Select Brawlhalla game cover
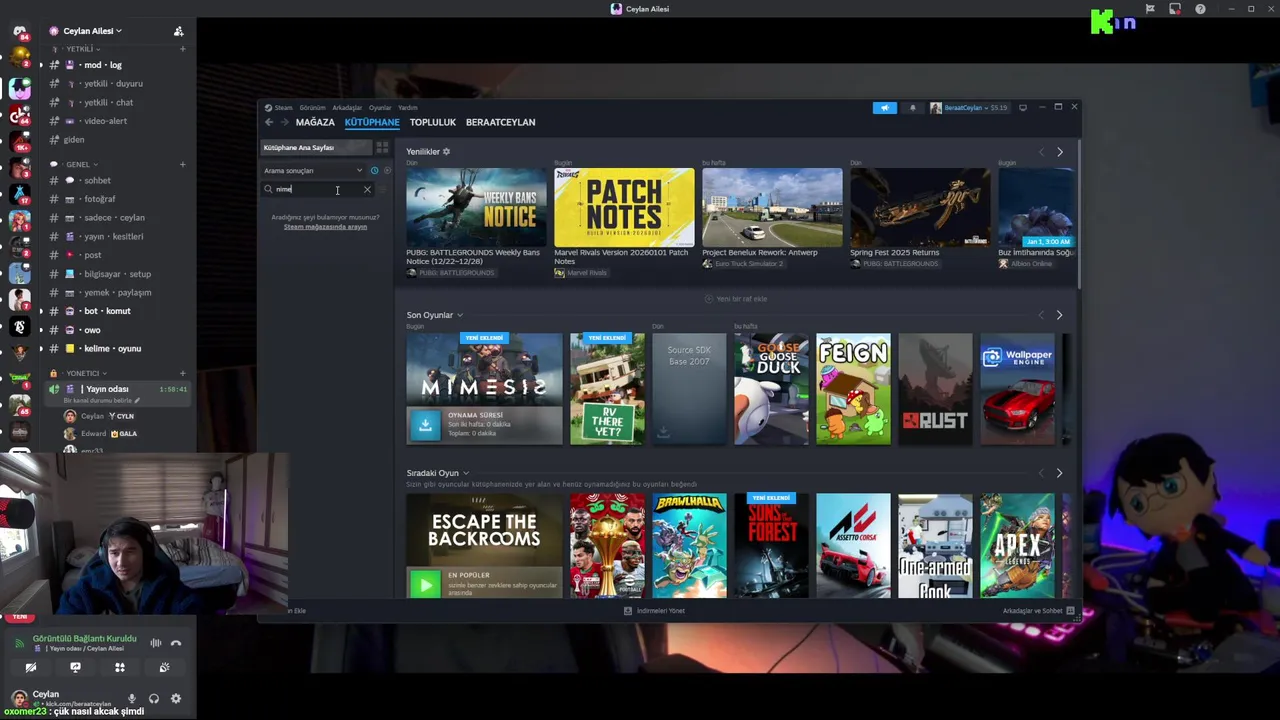The image size is (1280, 720). point(689,546)
